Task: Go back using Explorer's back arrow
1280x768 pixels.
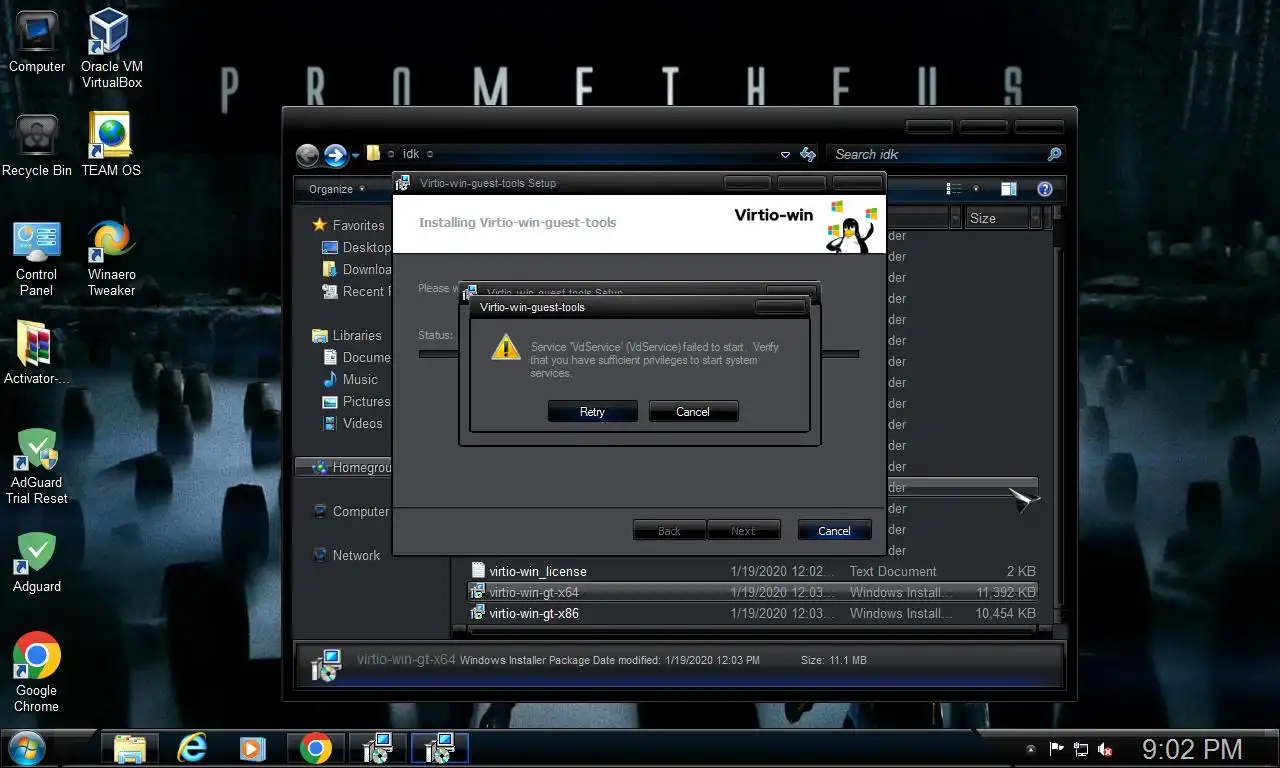Action: click(308, 155)
